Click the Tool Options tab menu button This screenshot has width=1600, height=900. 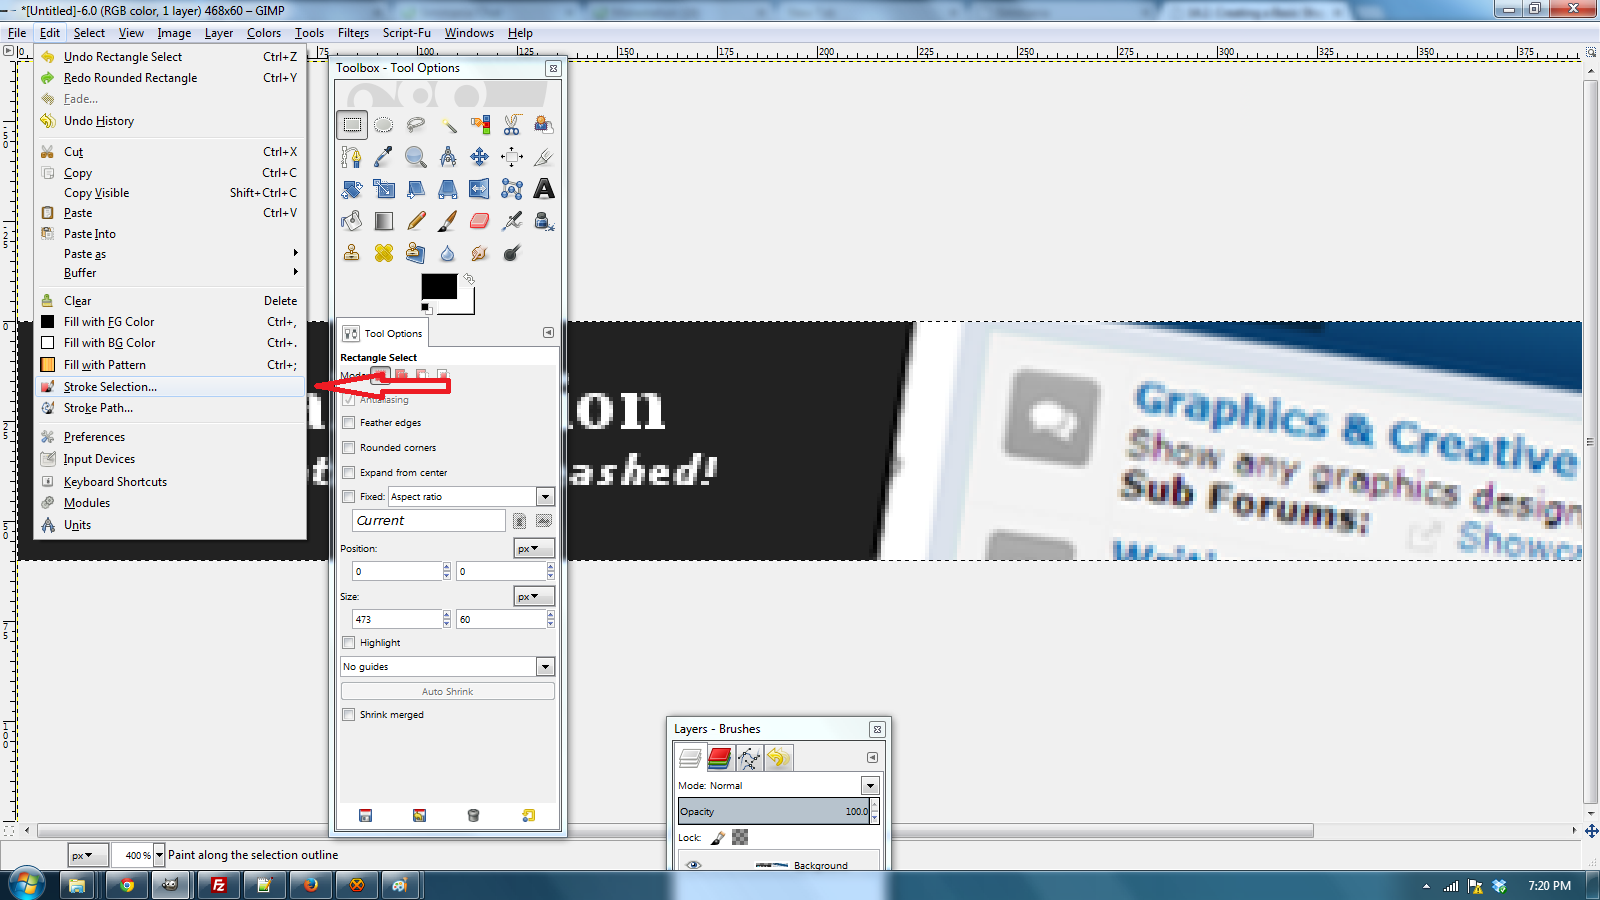[x=548, y=333]
